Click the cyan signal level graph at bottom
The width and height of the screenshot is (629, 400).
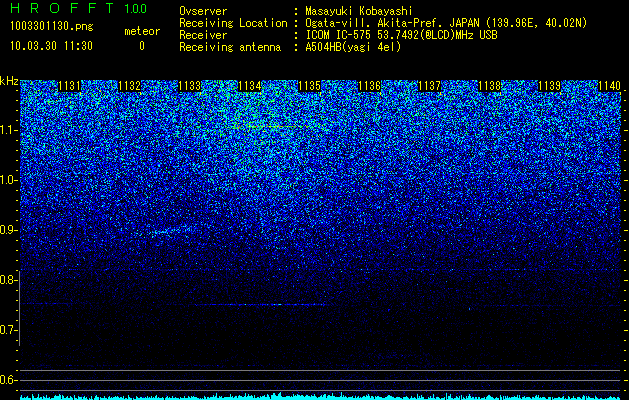click(x=320, y=396)
